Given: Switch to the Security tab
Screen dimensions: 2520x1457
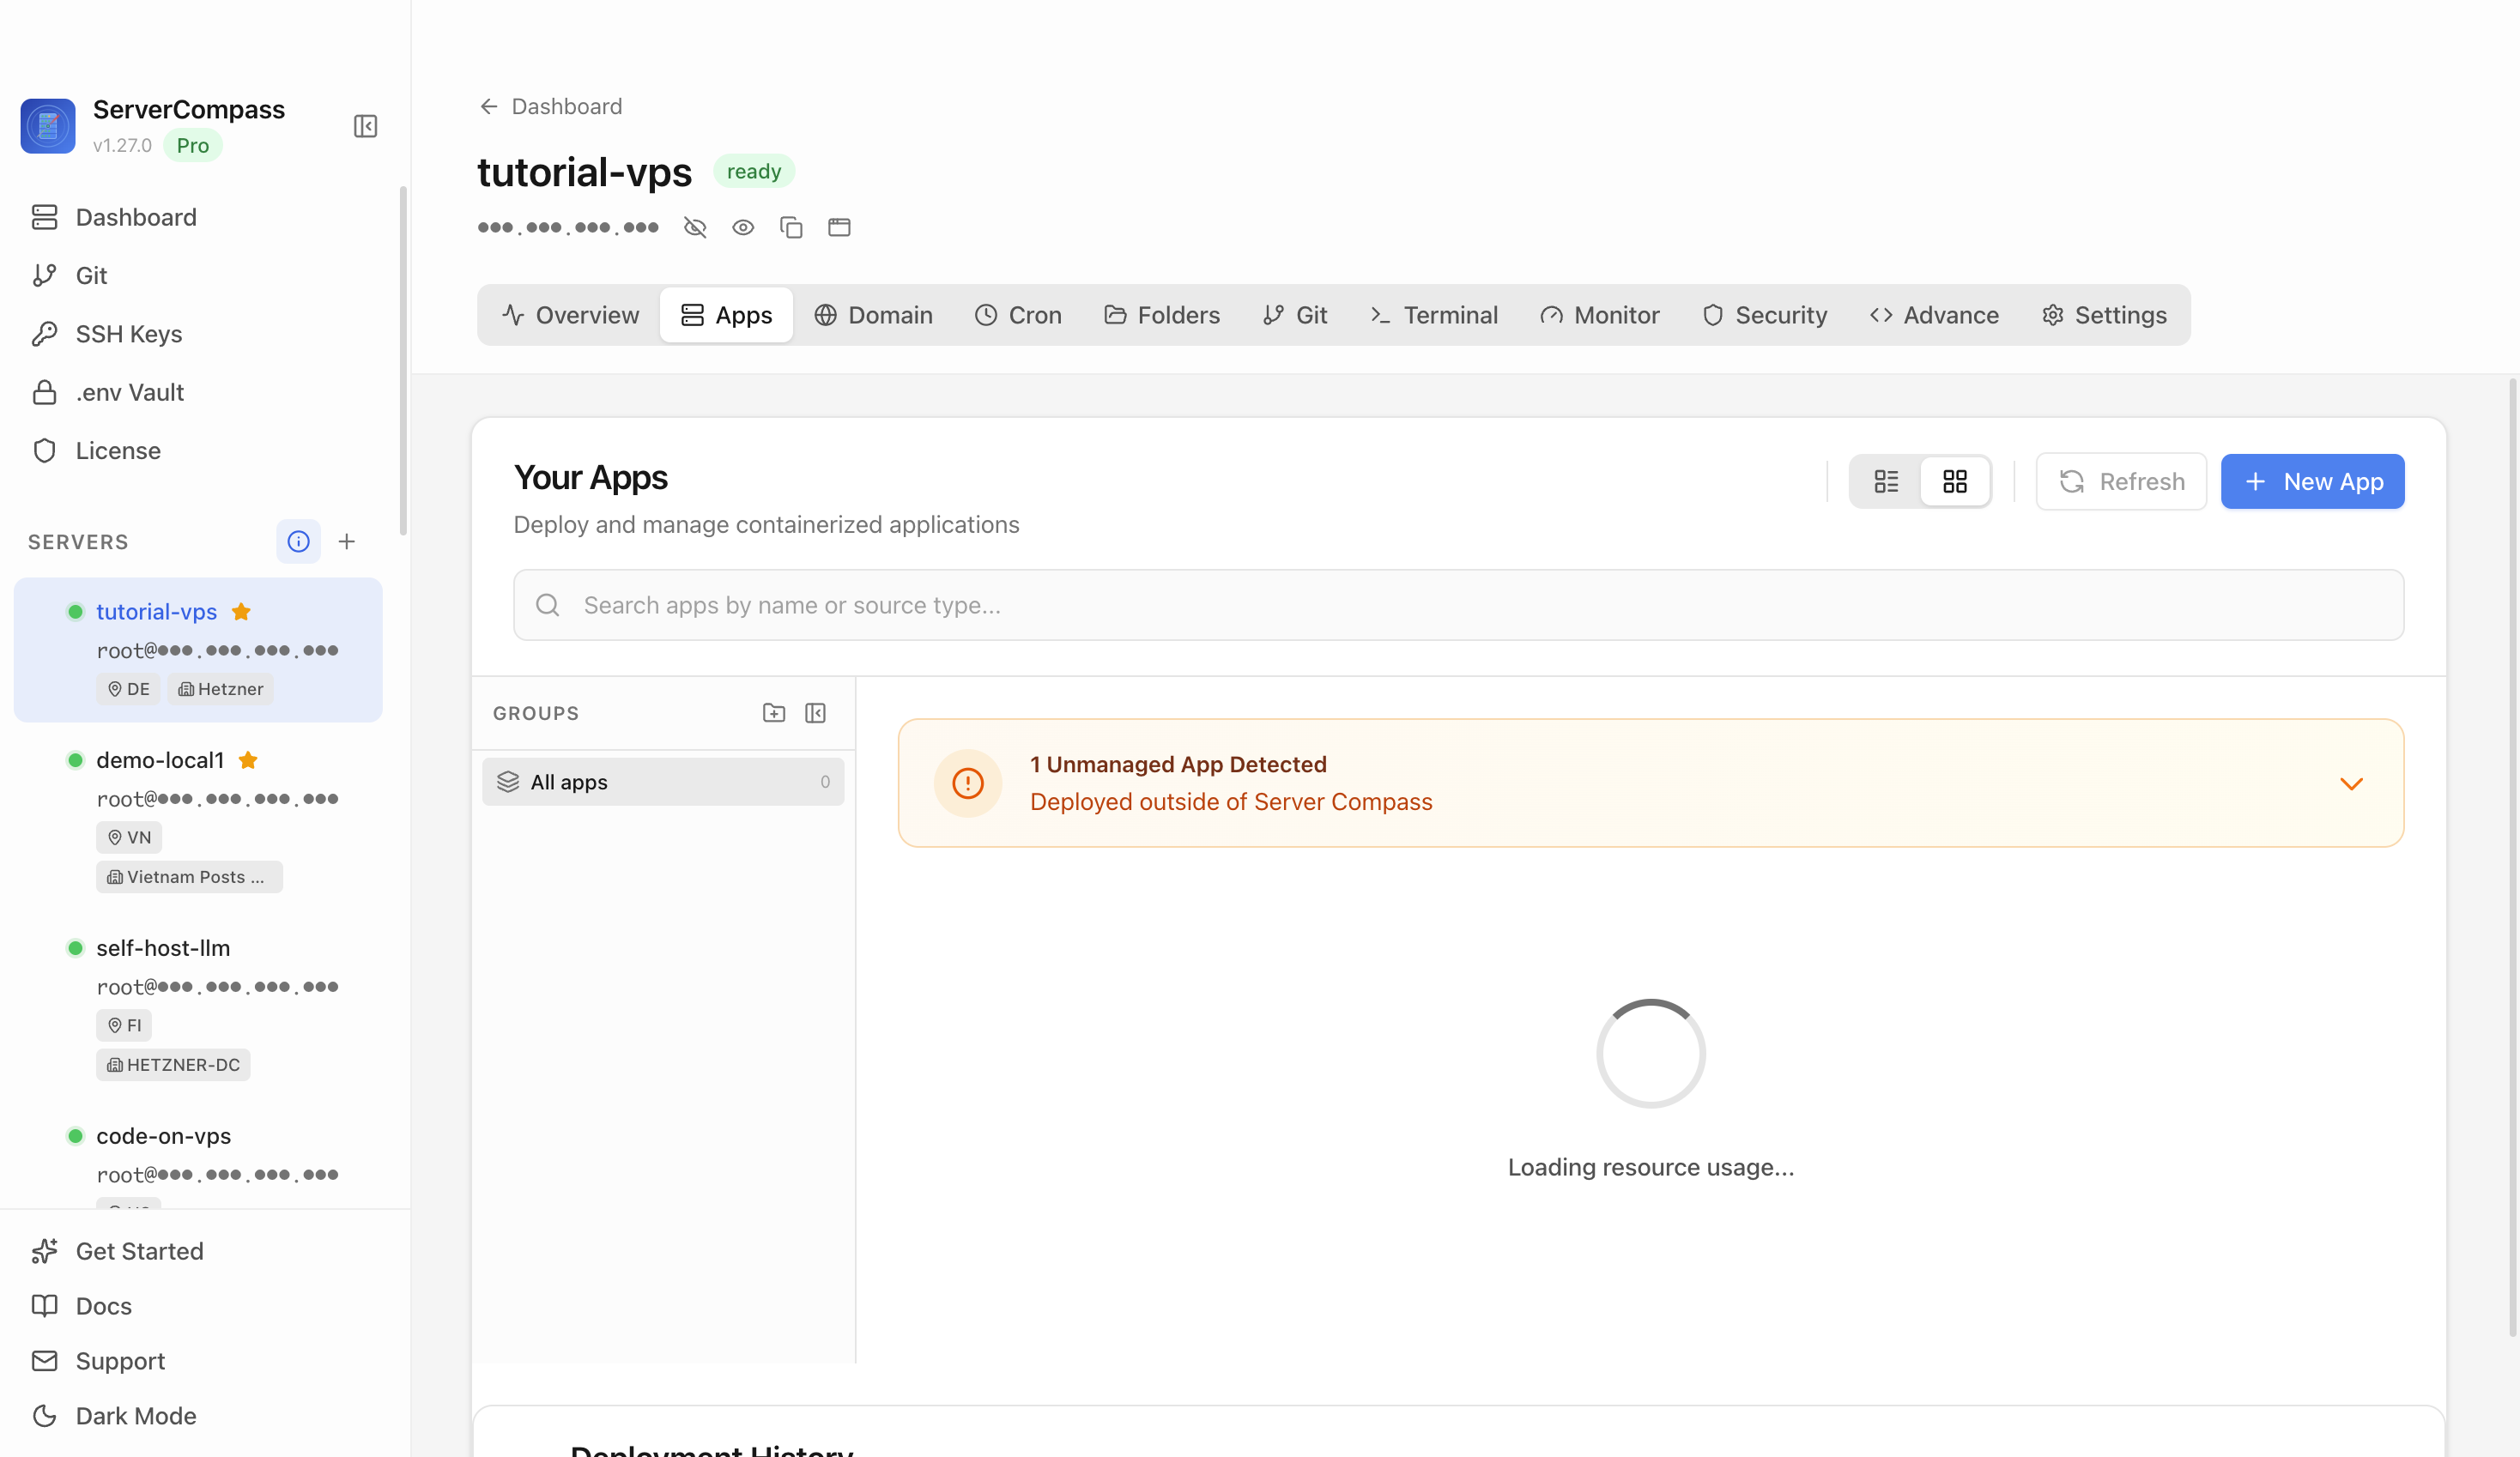Looking at the screenshot, I should (x=1765, y=315).
